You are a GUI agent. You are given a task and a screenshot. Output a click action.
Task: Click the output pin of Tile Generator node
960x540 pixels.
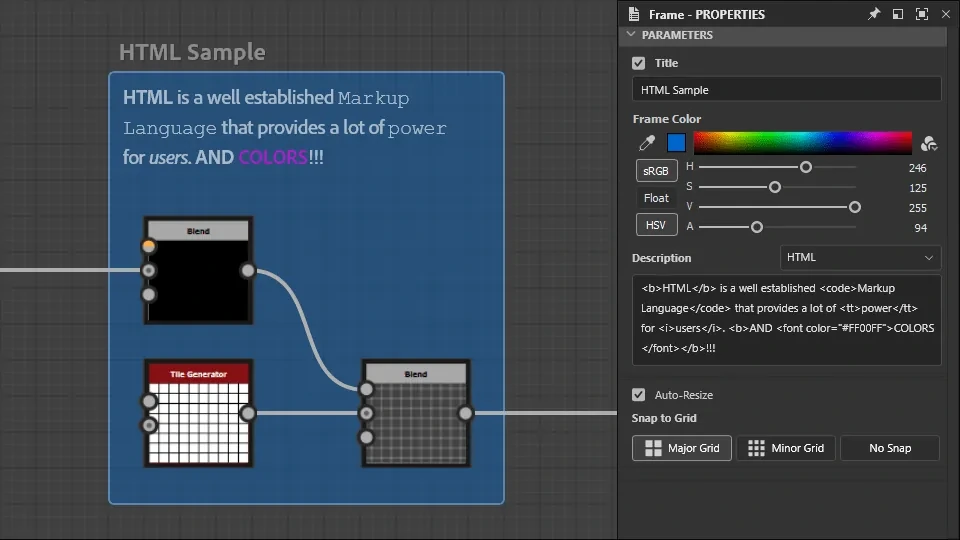click(x=247, y=413)
